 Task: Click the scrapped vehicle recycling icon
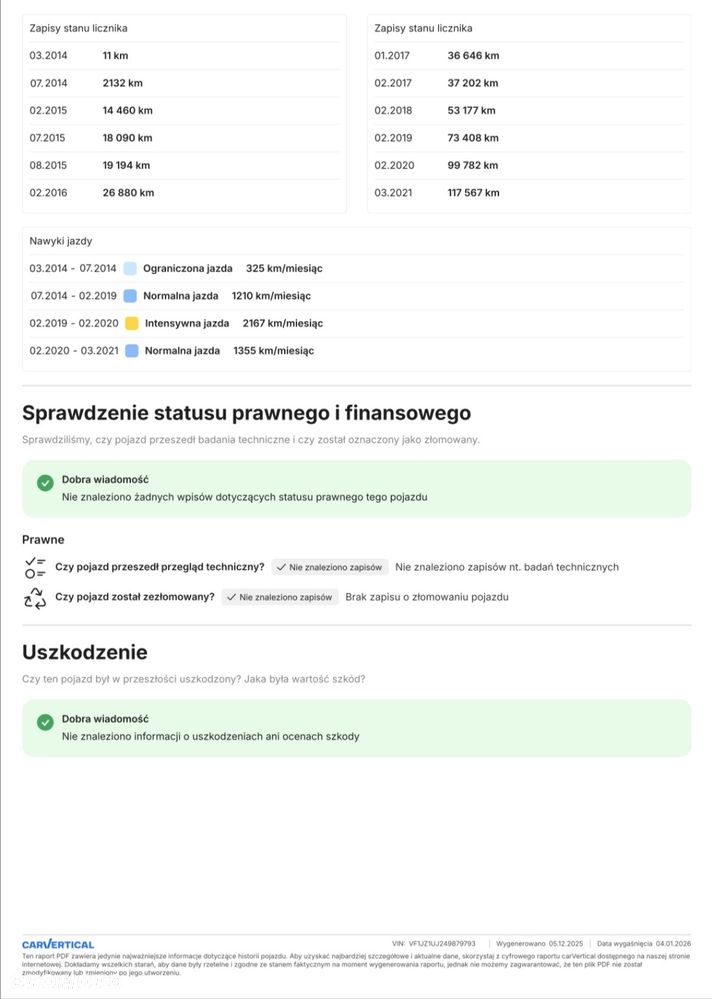[x=35, y=598]
